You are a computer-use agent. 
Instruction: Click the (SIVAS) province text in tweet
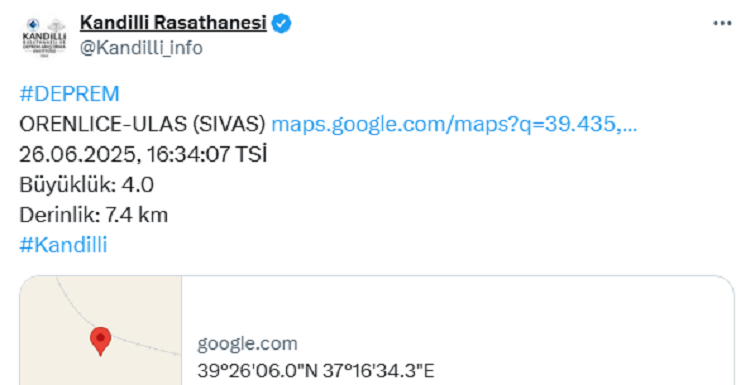point(229,124)
